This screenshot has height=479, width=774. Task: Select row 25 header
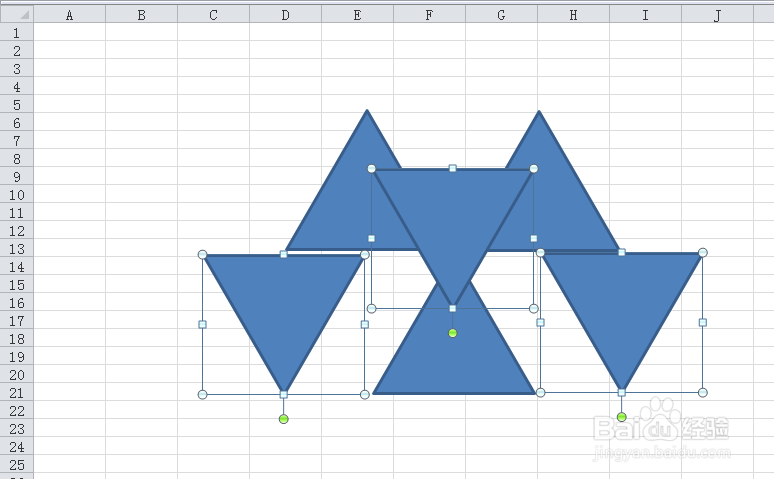click(x=17, y=465)
